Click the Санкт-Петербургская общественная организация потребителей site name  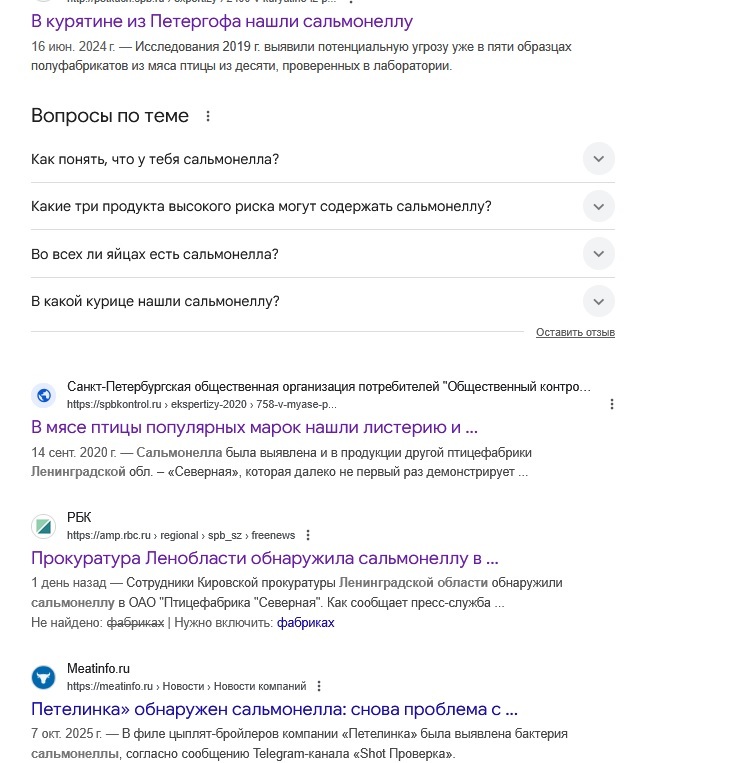tap(329, 386)
